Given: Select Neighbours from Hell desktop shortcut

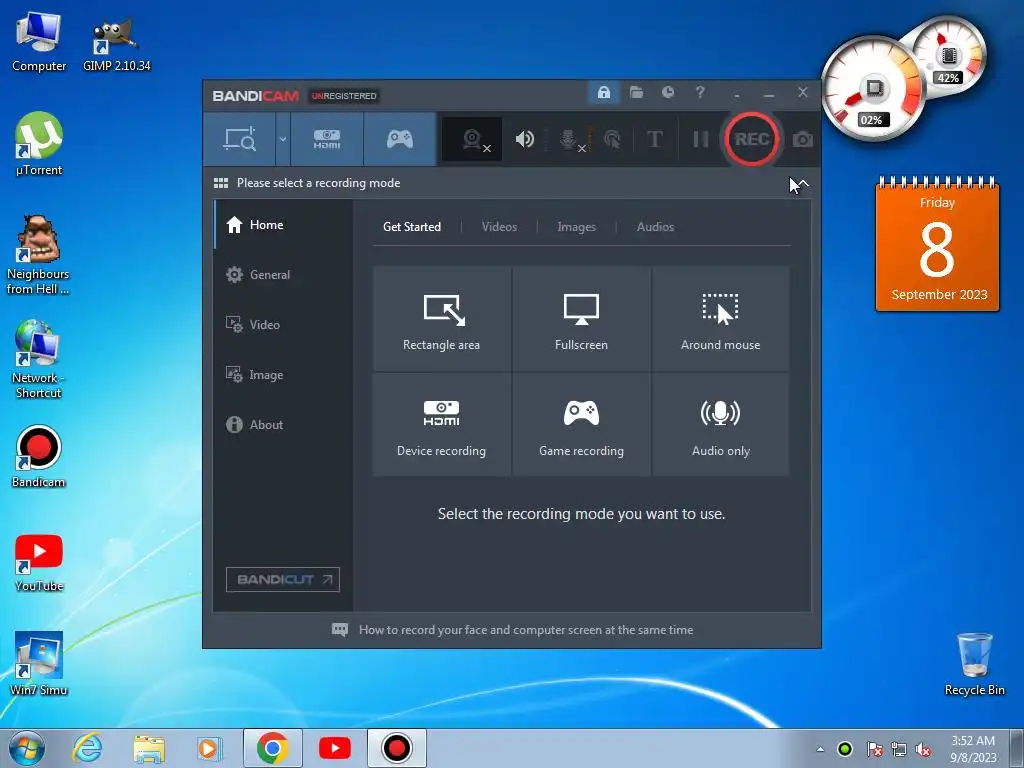Looking at the screenshot, I should tap(38, 255).
